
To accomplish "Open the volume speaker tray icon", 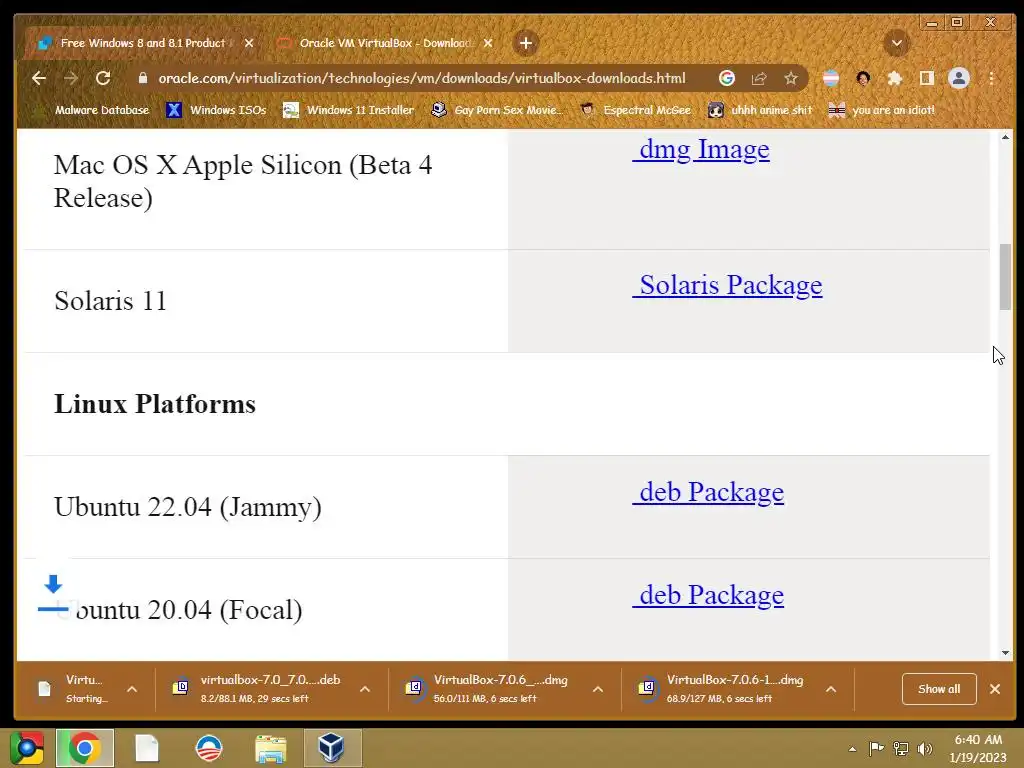I will click(x=925, y=749).
